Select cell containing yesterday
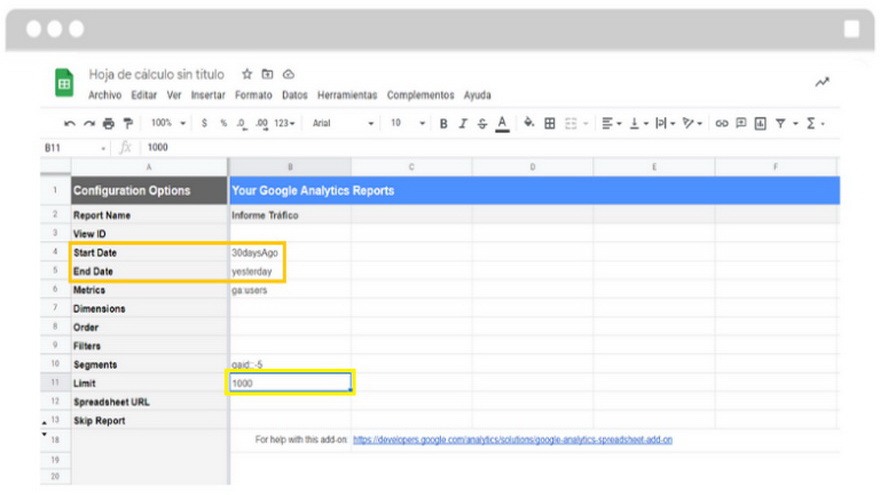This screenshot has height=495, width=880. point(290,271)
